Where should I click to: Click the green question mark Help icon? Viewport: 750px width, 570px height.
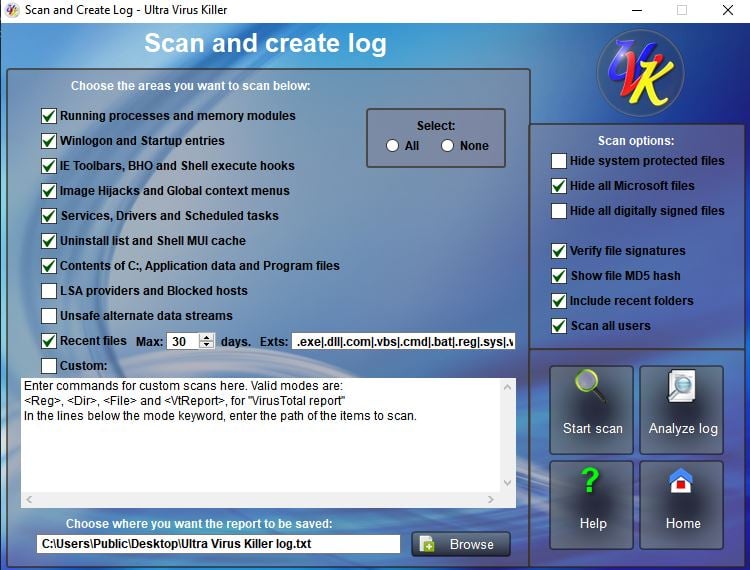(x=590, y=481)
